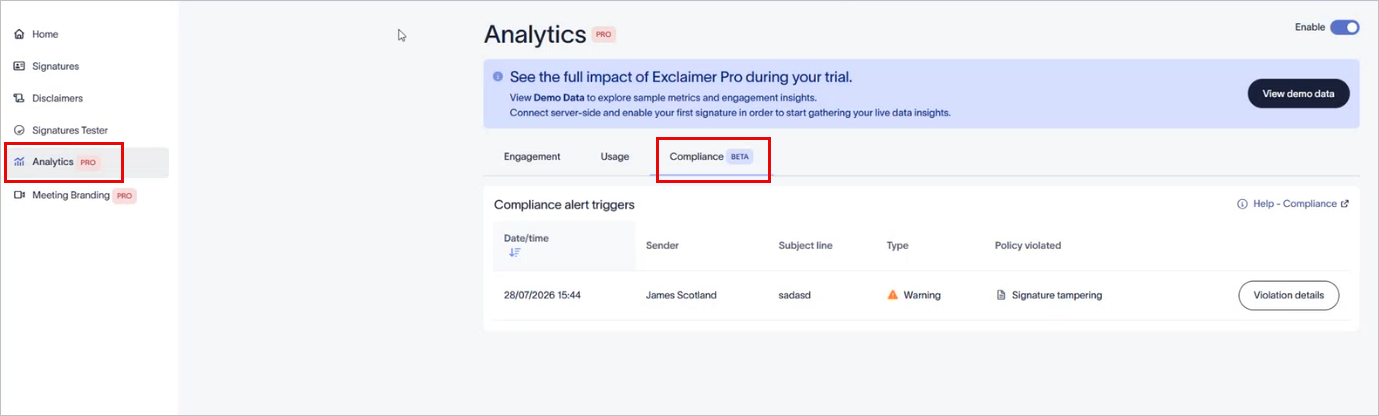Viewport: 1379px width, 416px height.
Task: Open the Help - Compliance link
Action: coord(1293,204)
